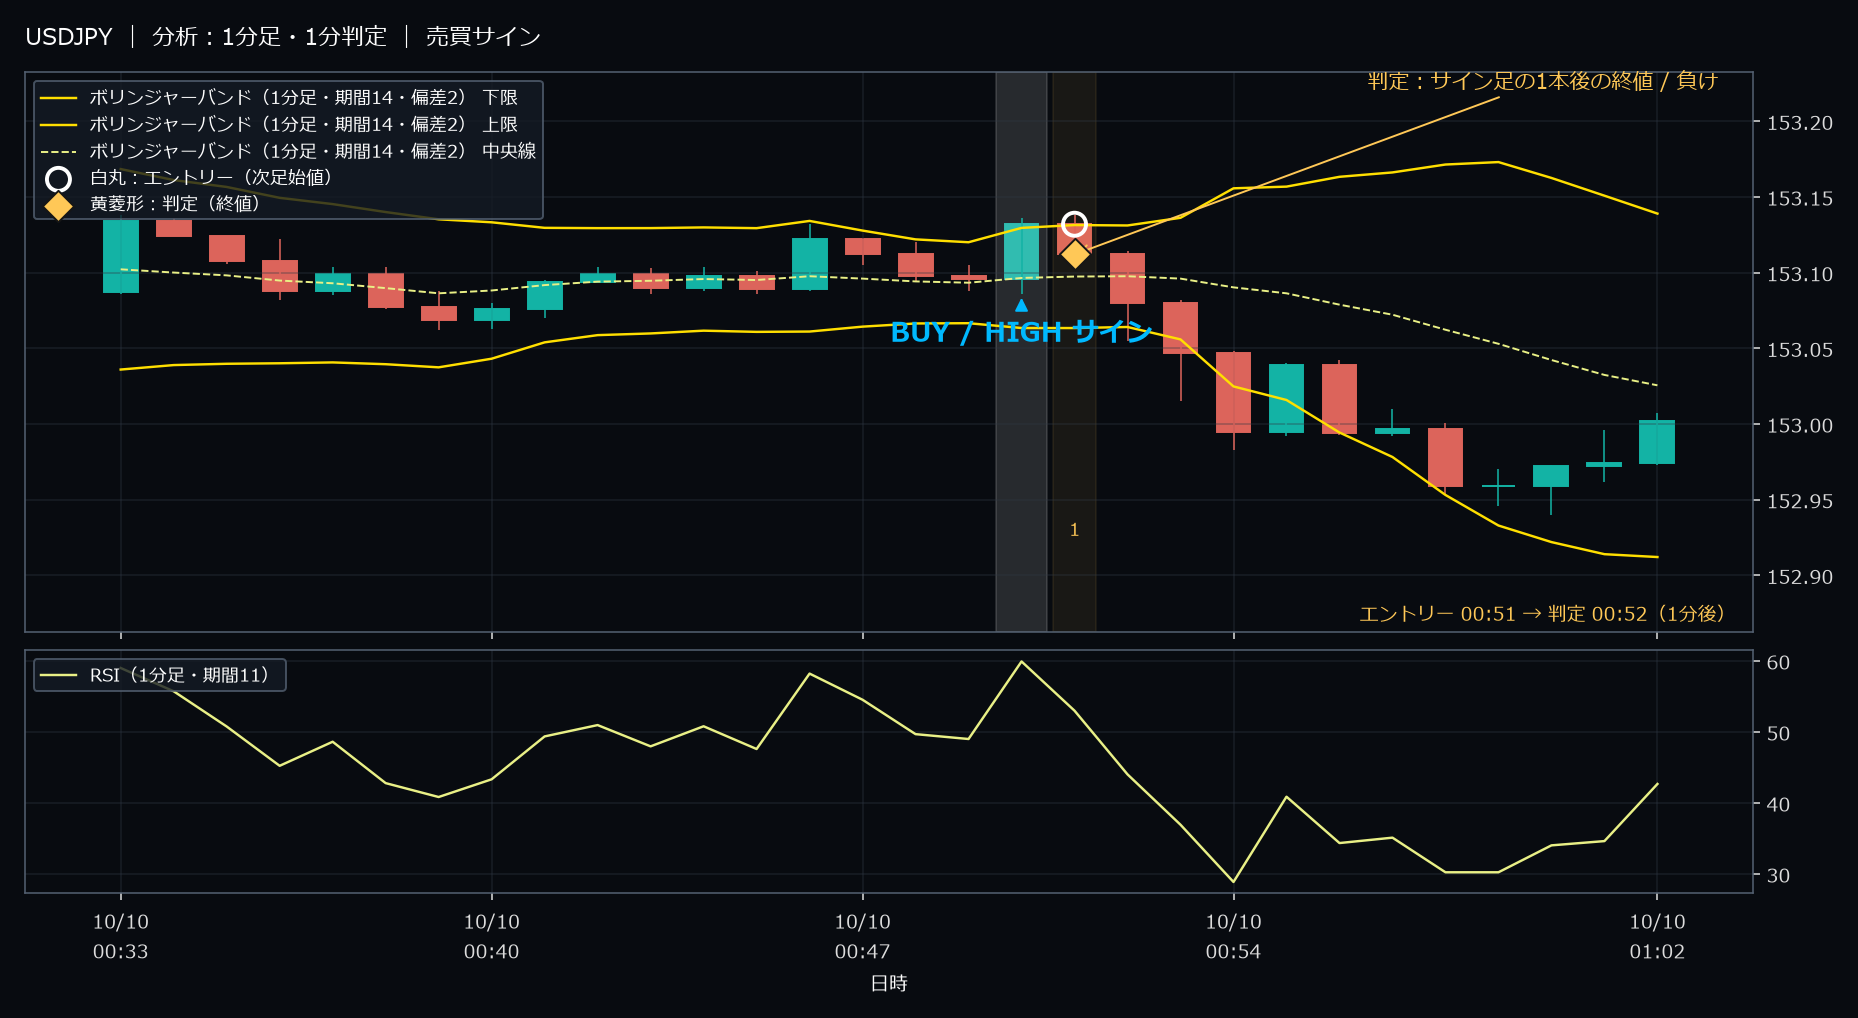Click the 分析：1分足・1分判定 title text

coord(269,37)
